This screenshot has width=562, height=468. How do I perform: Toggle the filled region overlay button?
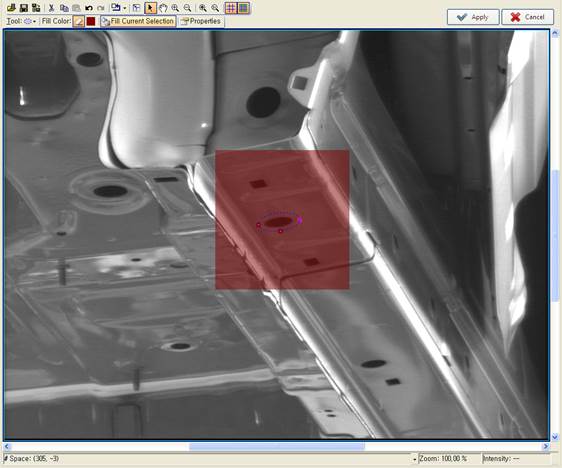tap(244, 8)
